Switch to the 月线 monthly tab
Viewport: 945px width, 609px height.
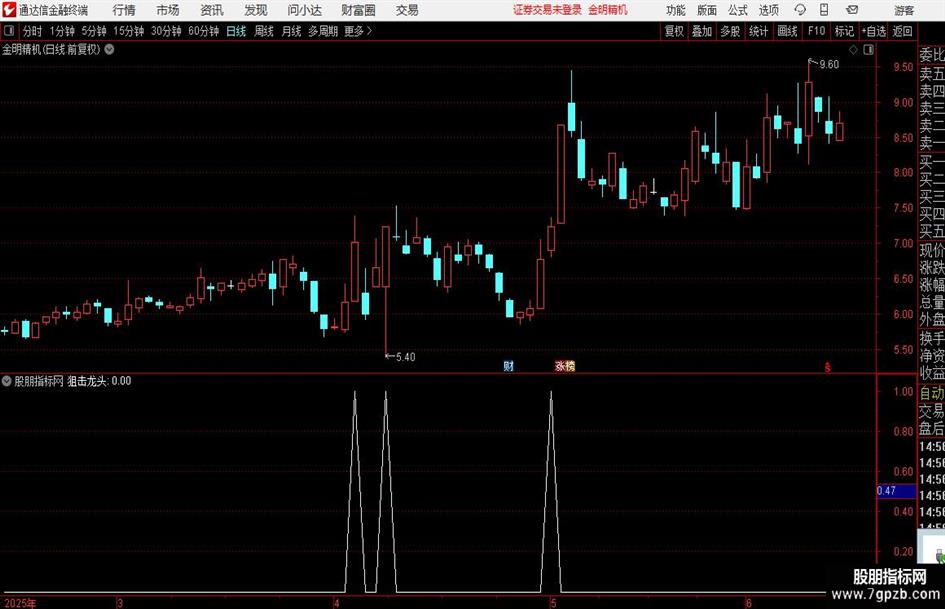click(x=291, y=31)
